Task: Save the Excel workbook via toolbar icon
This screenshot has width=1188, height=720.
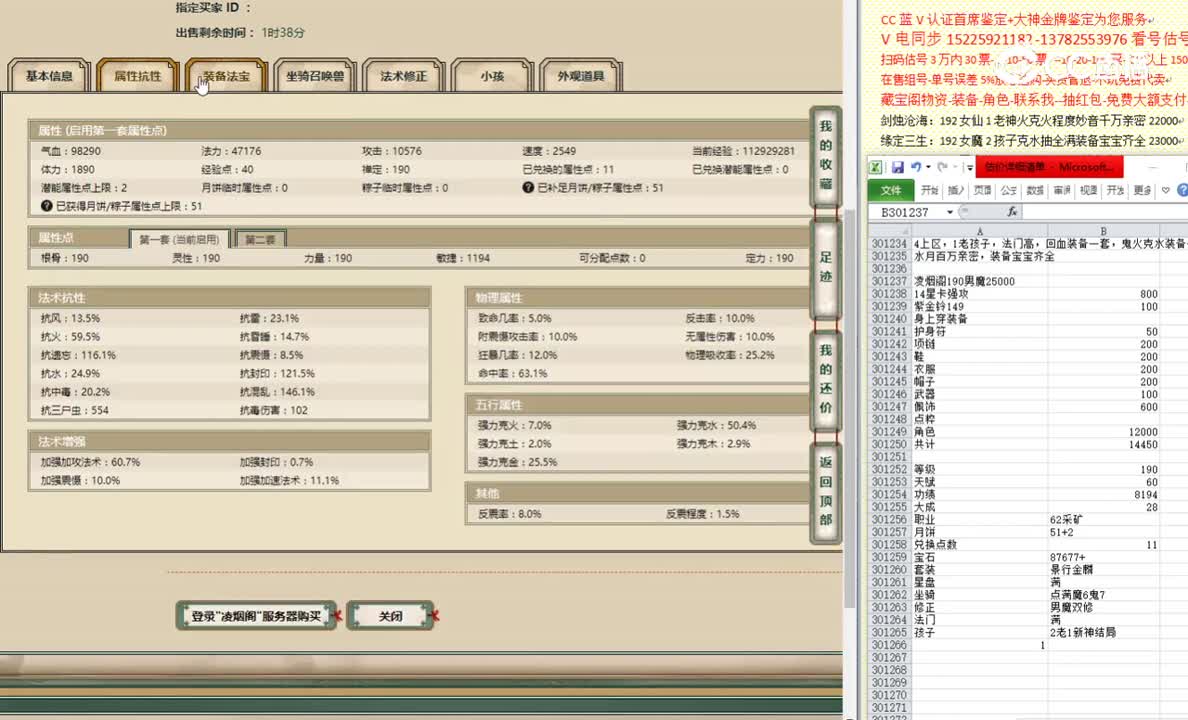Action: pos(897,167)
